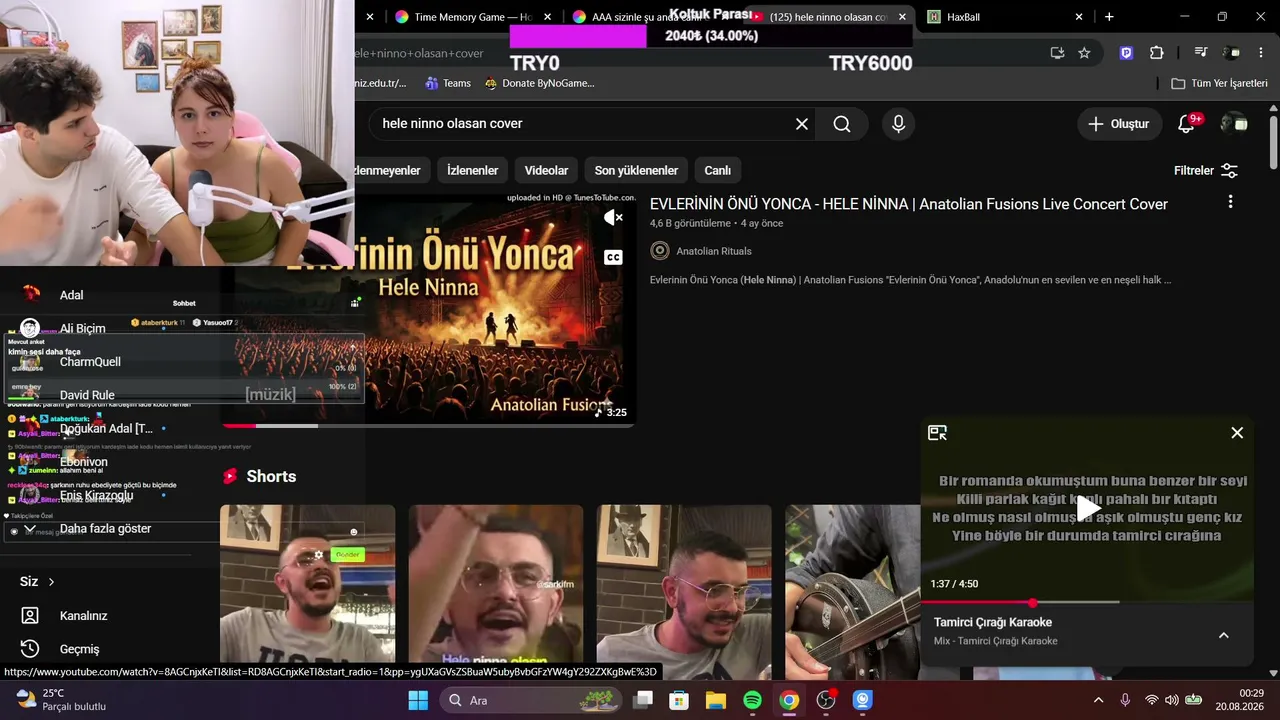Start voice search with the microphone

coord(898,124)
